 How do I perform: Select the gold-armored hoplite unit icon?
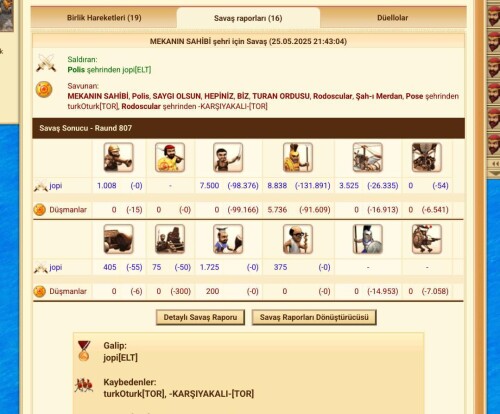[x=298, y=157]
